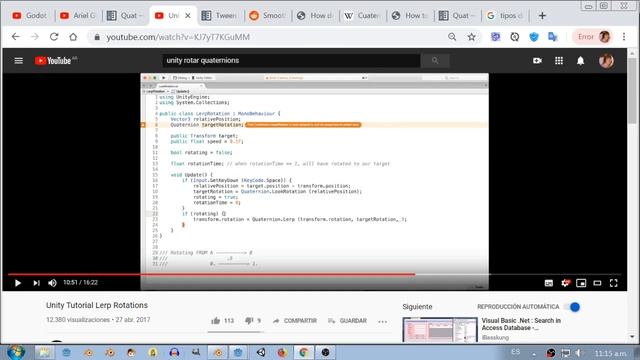This screenshot has width=640, height=360.
Task: Switch to the Ariel G tab
Action: click(x=78, y=16)
